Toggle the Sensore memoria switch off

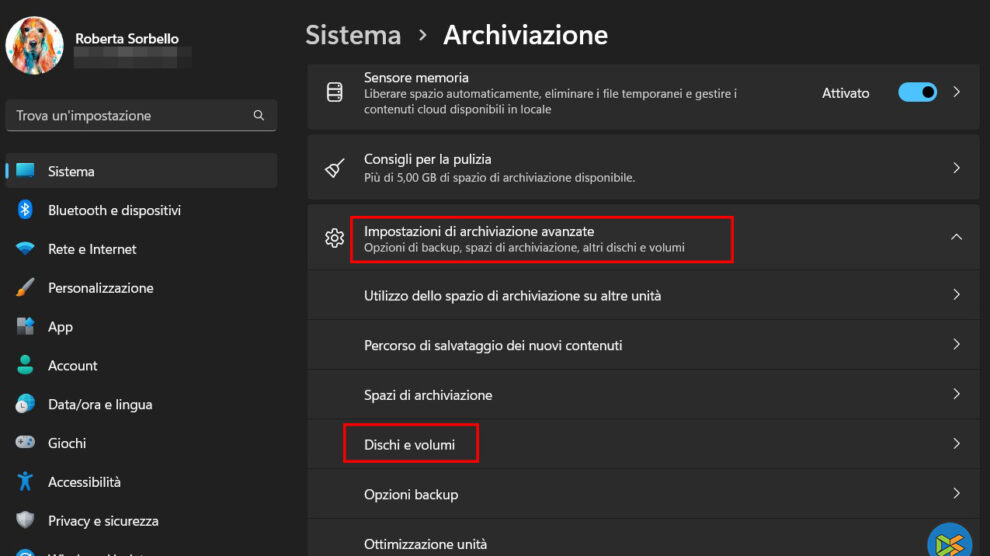tap(917, 92)
